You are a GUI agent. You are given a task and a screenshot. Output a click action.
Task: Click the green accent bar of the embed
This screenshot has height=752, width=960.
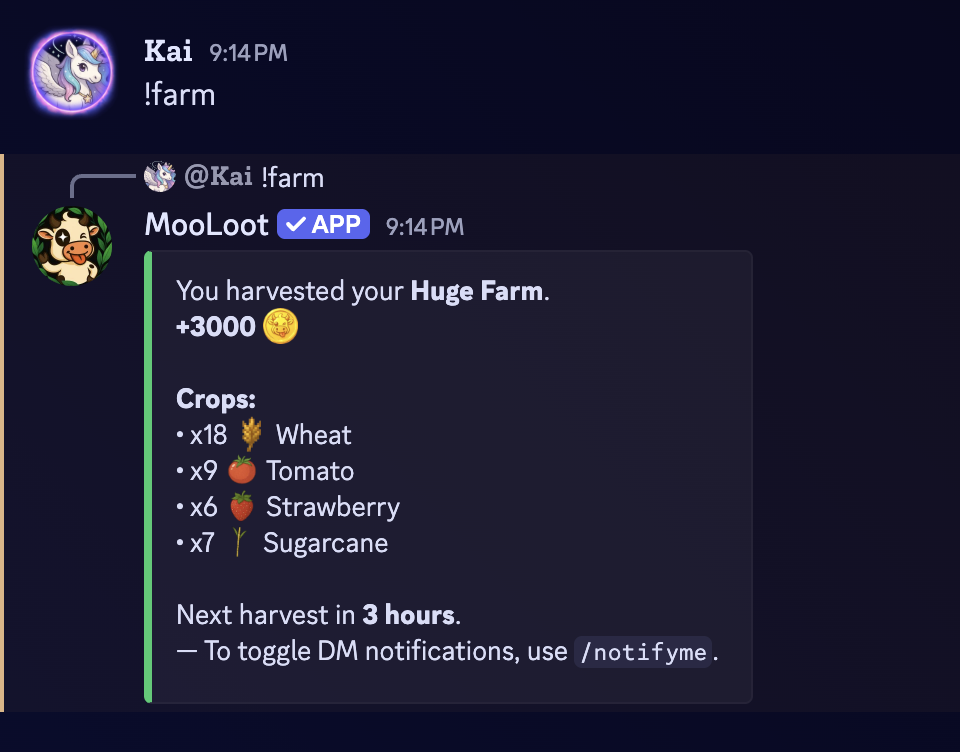pos(151,475)
